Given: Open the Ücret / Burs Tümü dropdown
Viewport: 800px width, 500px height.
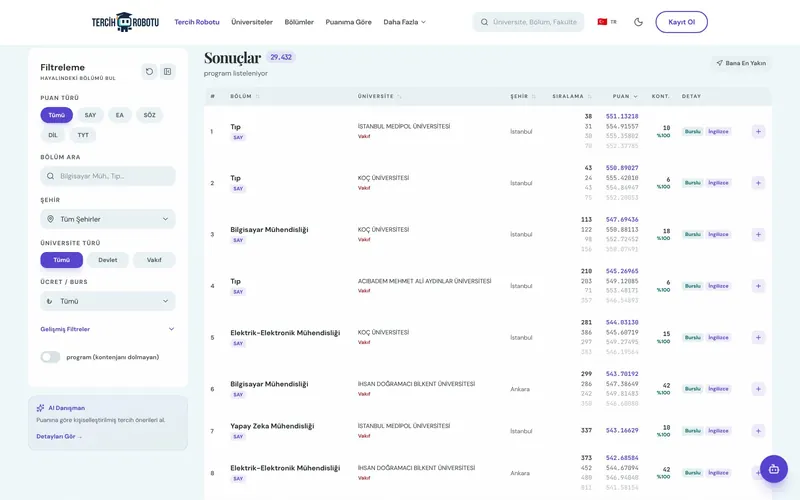Looking at the screenshot, I should point(108,302).
